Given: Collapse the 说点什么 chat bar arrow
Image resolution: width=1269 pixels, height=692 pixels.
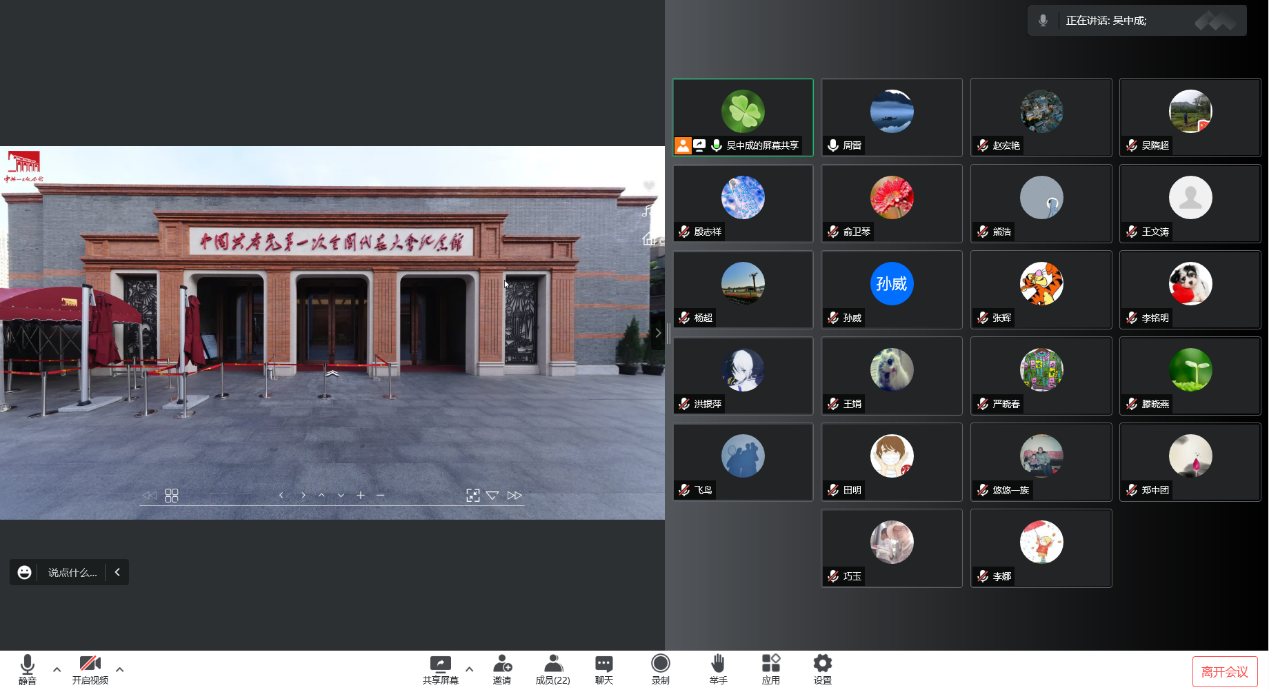Looking at the screenshot, I should point(117,572).
